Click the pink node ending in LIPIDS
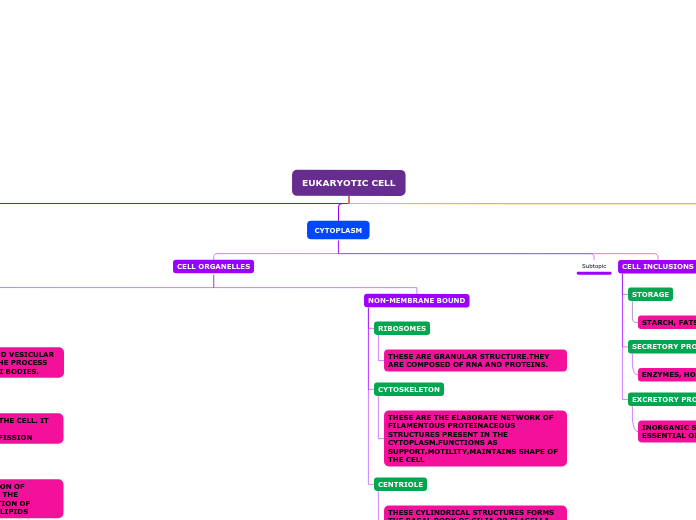The width and height of the screenshot is (696, 520). 31,498
